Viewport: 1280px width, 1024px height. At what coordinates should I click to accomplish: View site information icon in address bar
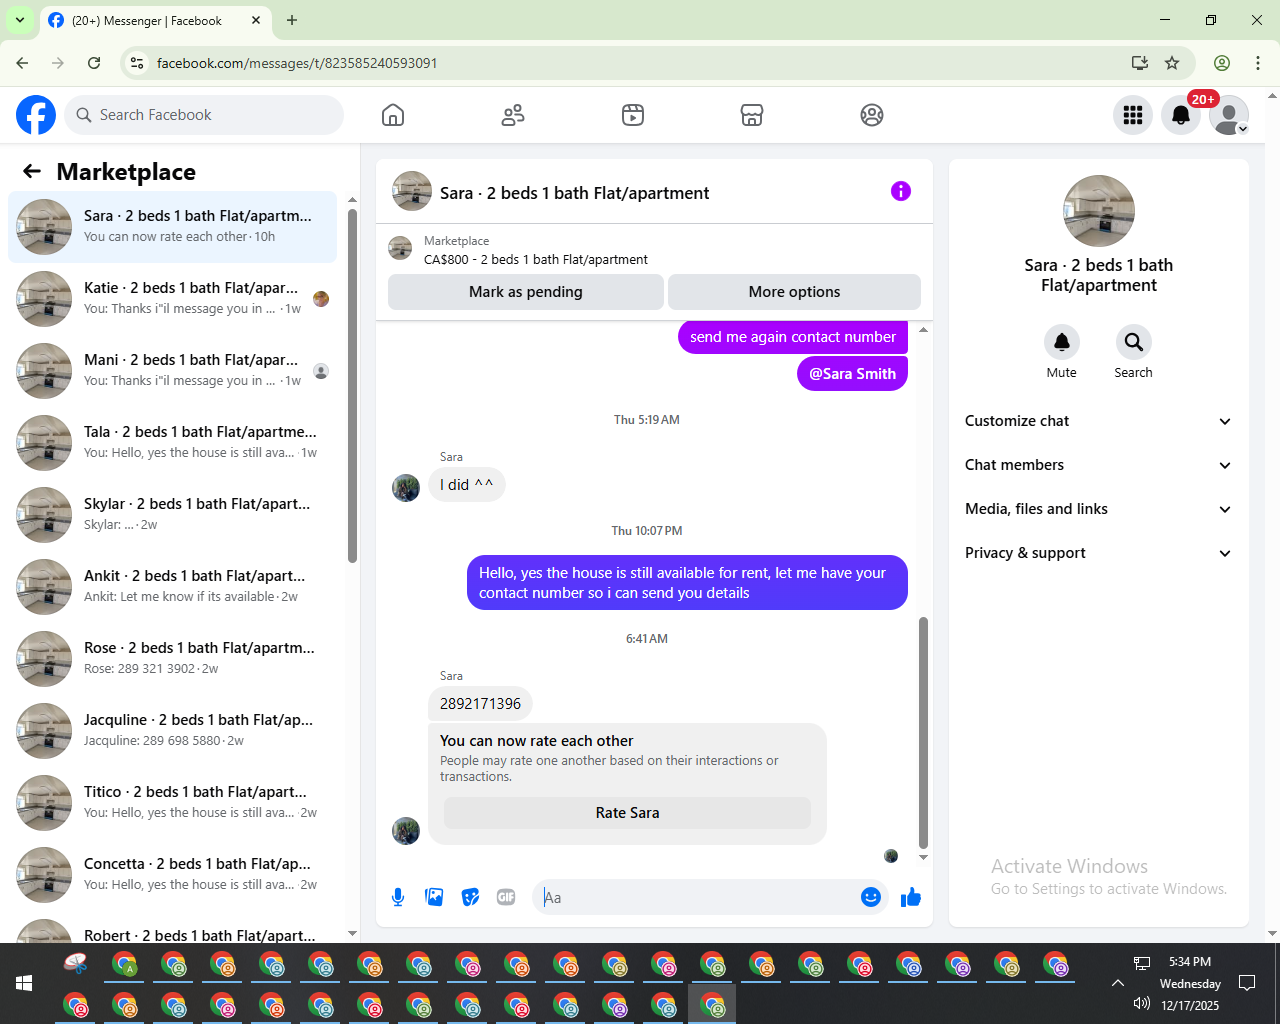[137, 63]
